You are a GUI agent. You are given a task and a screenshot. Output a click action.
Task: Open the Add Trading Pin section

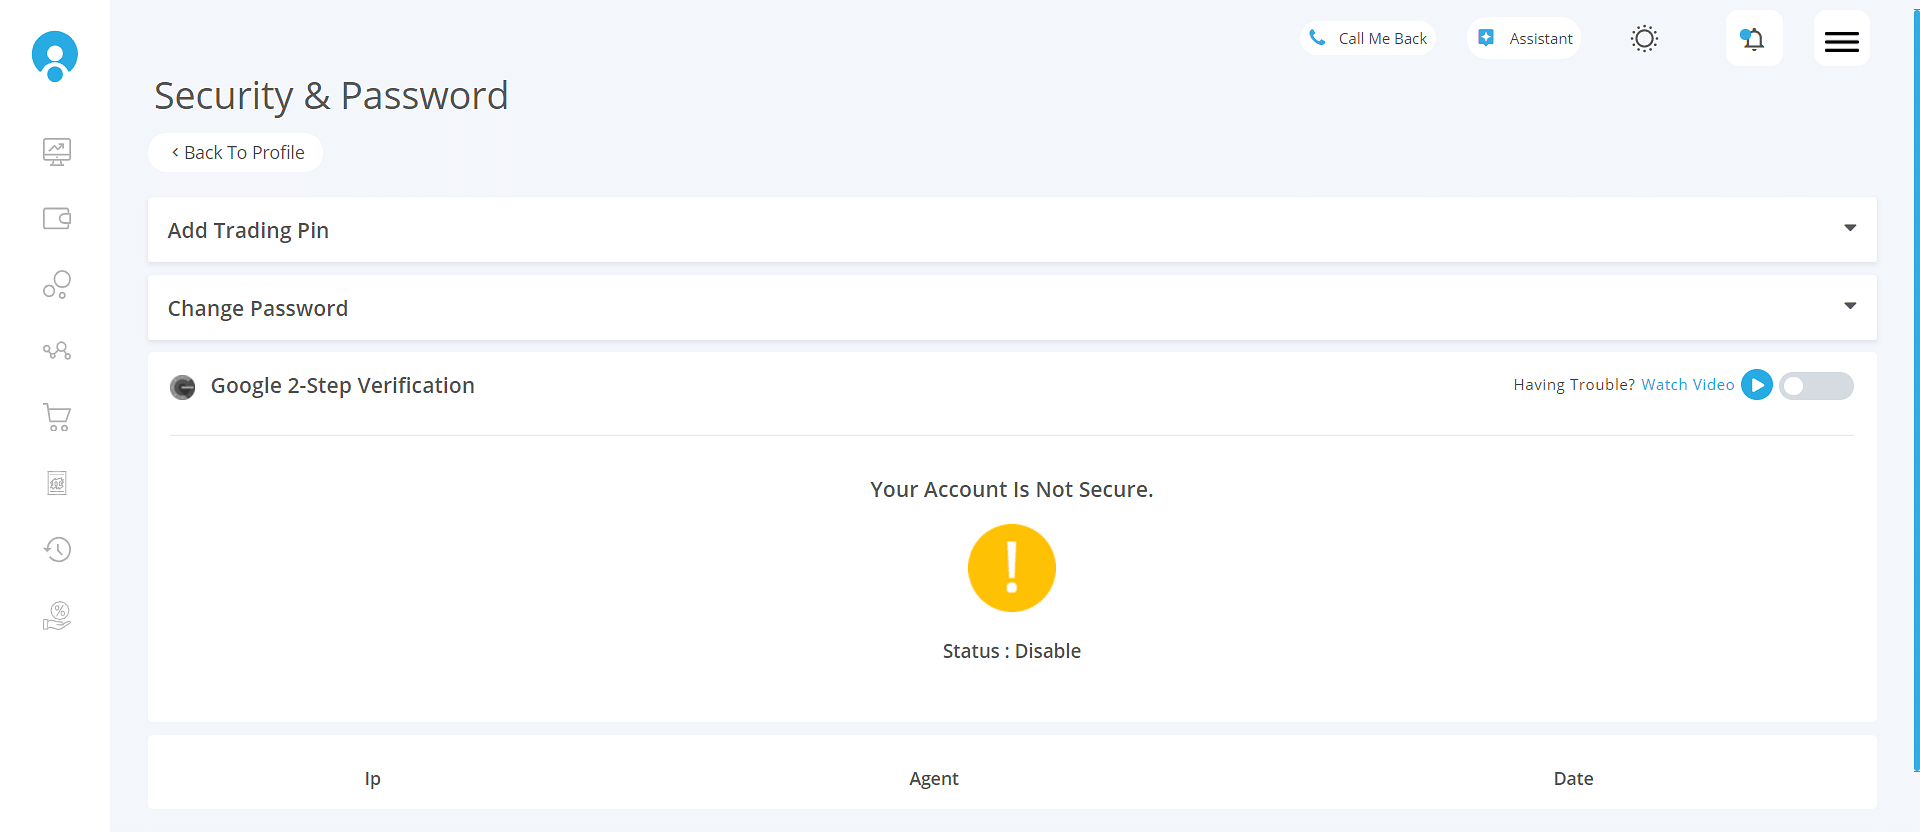point(1012,230)
